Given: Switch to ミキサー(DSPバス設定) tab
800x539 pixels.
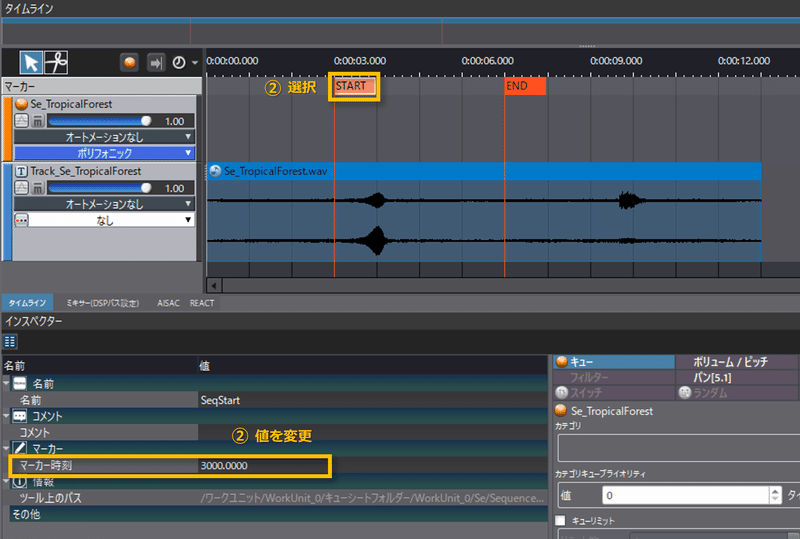Looking at the screenshot, I should 103,303.
